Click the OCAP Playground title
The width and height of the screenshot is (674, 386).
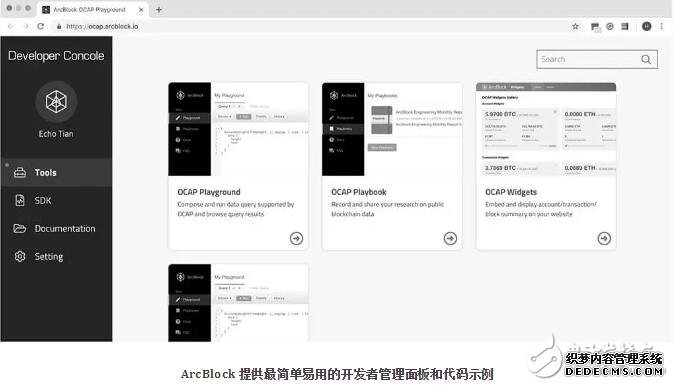coord(209,192)
